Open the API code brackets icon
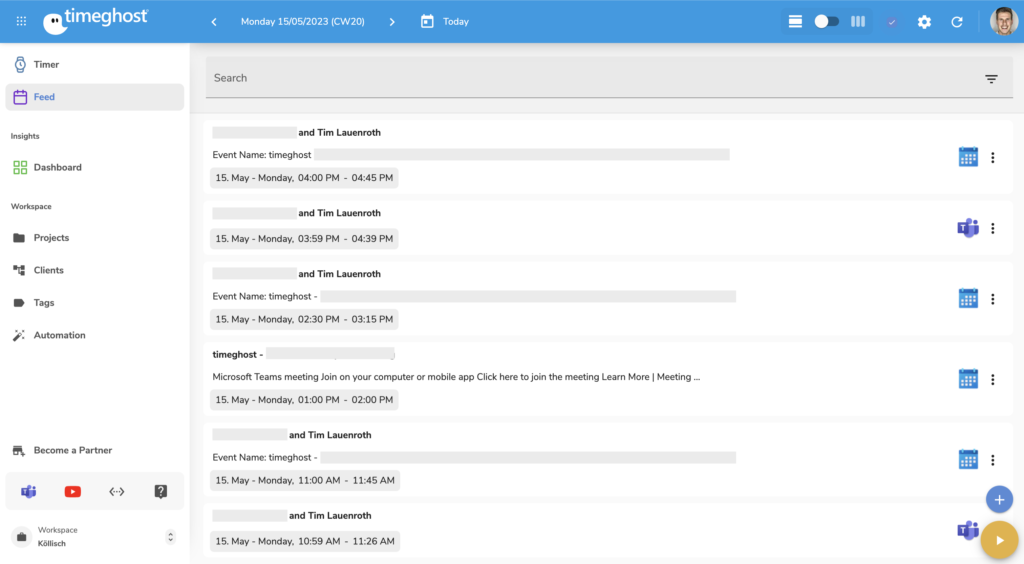The image size is (1024, 564). (117, 491)
